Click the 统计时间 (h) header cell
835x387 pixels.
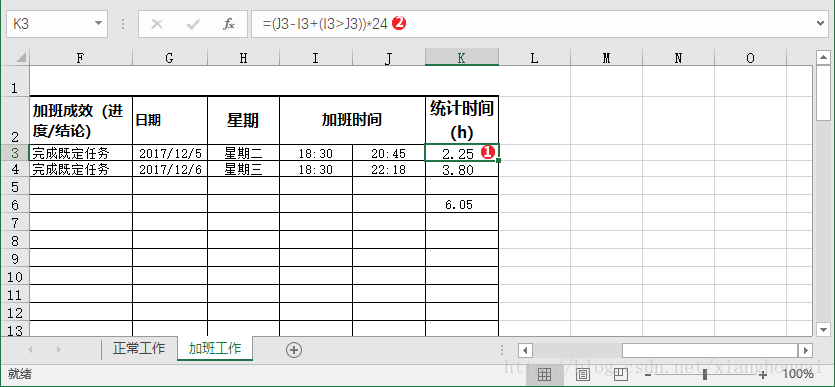462,120
